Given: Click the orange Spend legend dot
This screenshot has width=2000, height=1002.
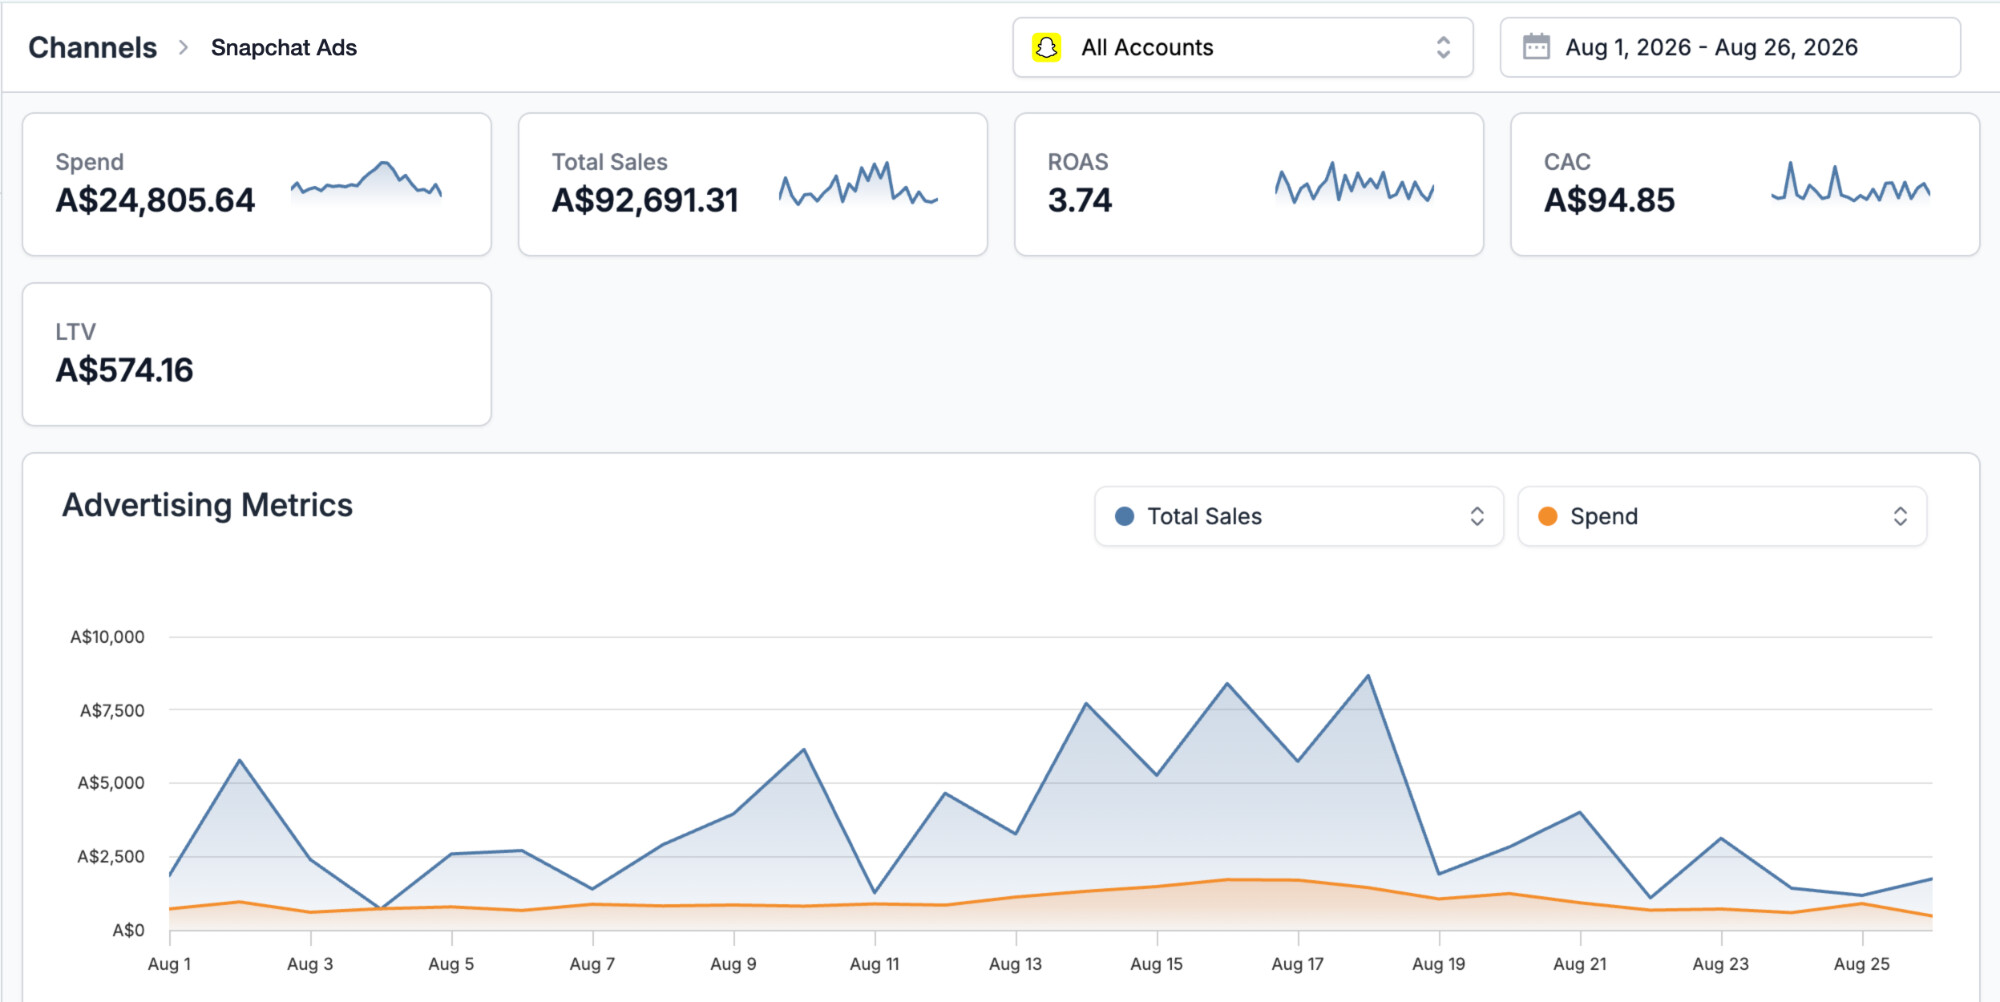Looking at the screenshot, I should click(1547, 516).
